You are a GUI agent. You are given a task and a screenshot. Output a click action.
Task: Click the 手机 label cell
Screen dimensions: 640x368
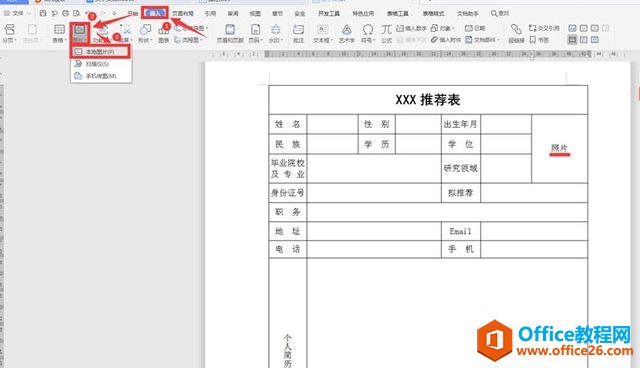pos(460,249)
